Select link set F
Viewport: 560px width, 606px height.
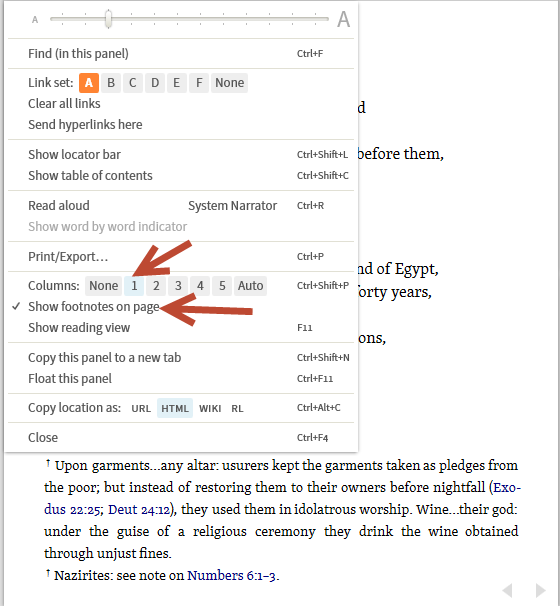point(199,83)
